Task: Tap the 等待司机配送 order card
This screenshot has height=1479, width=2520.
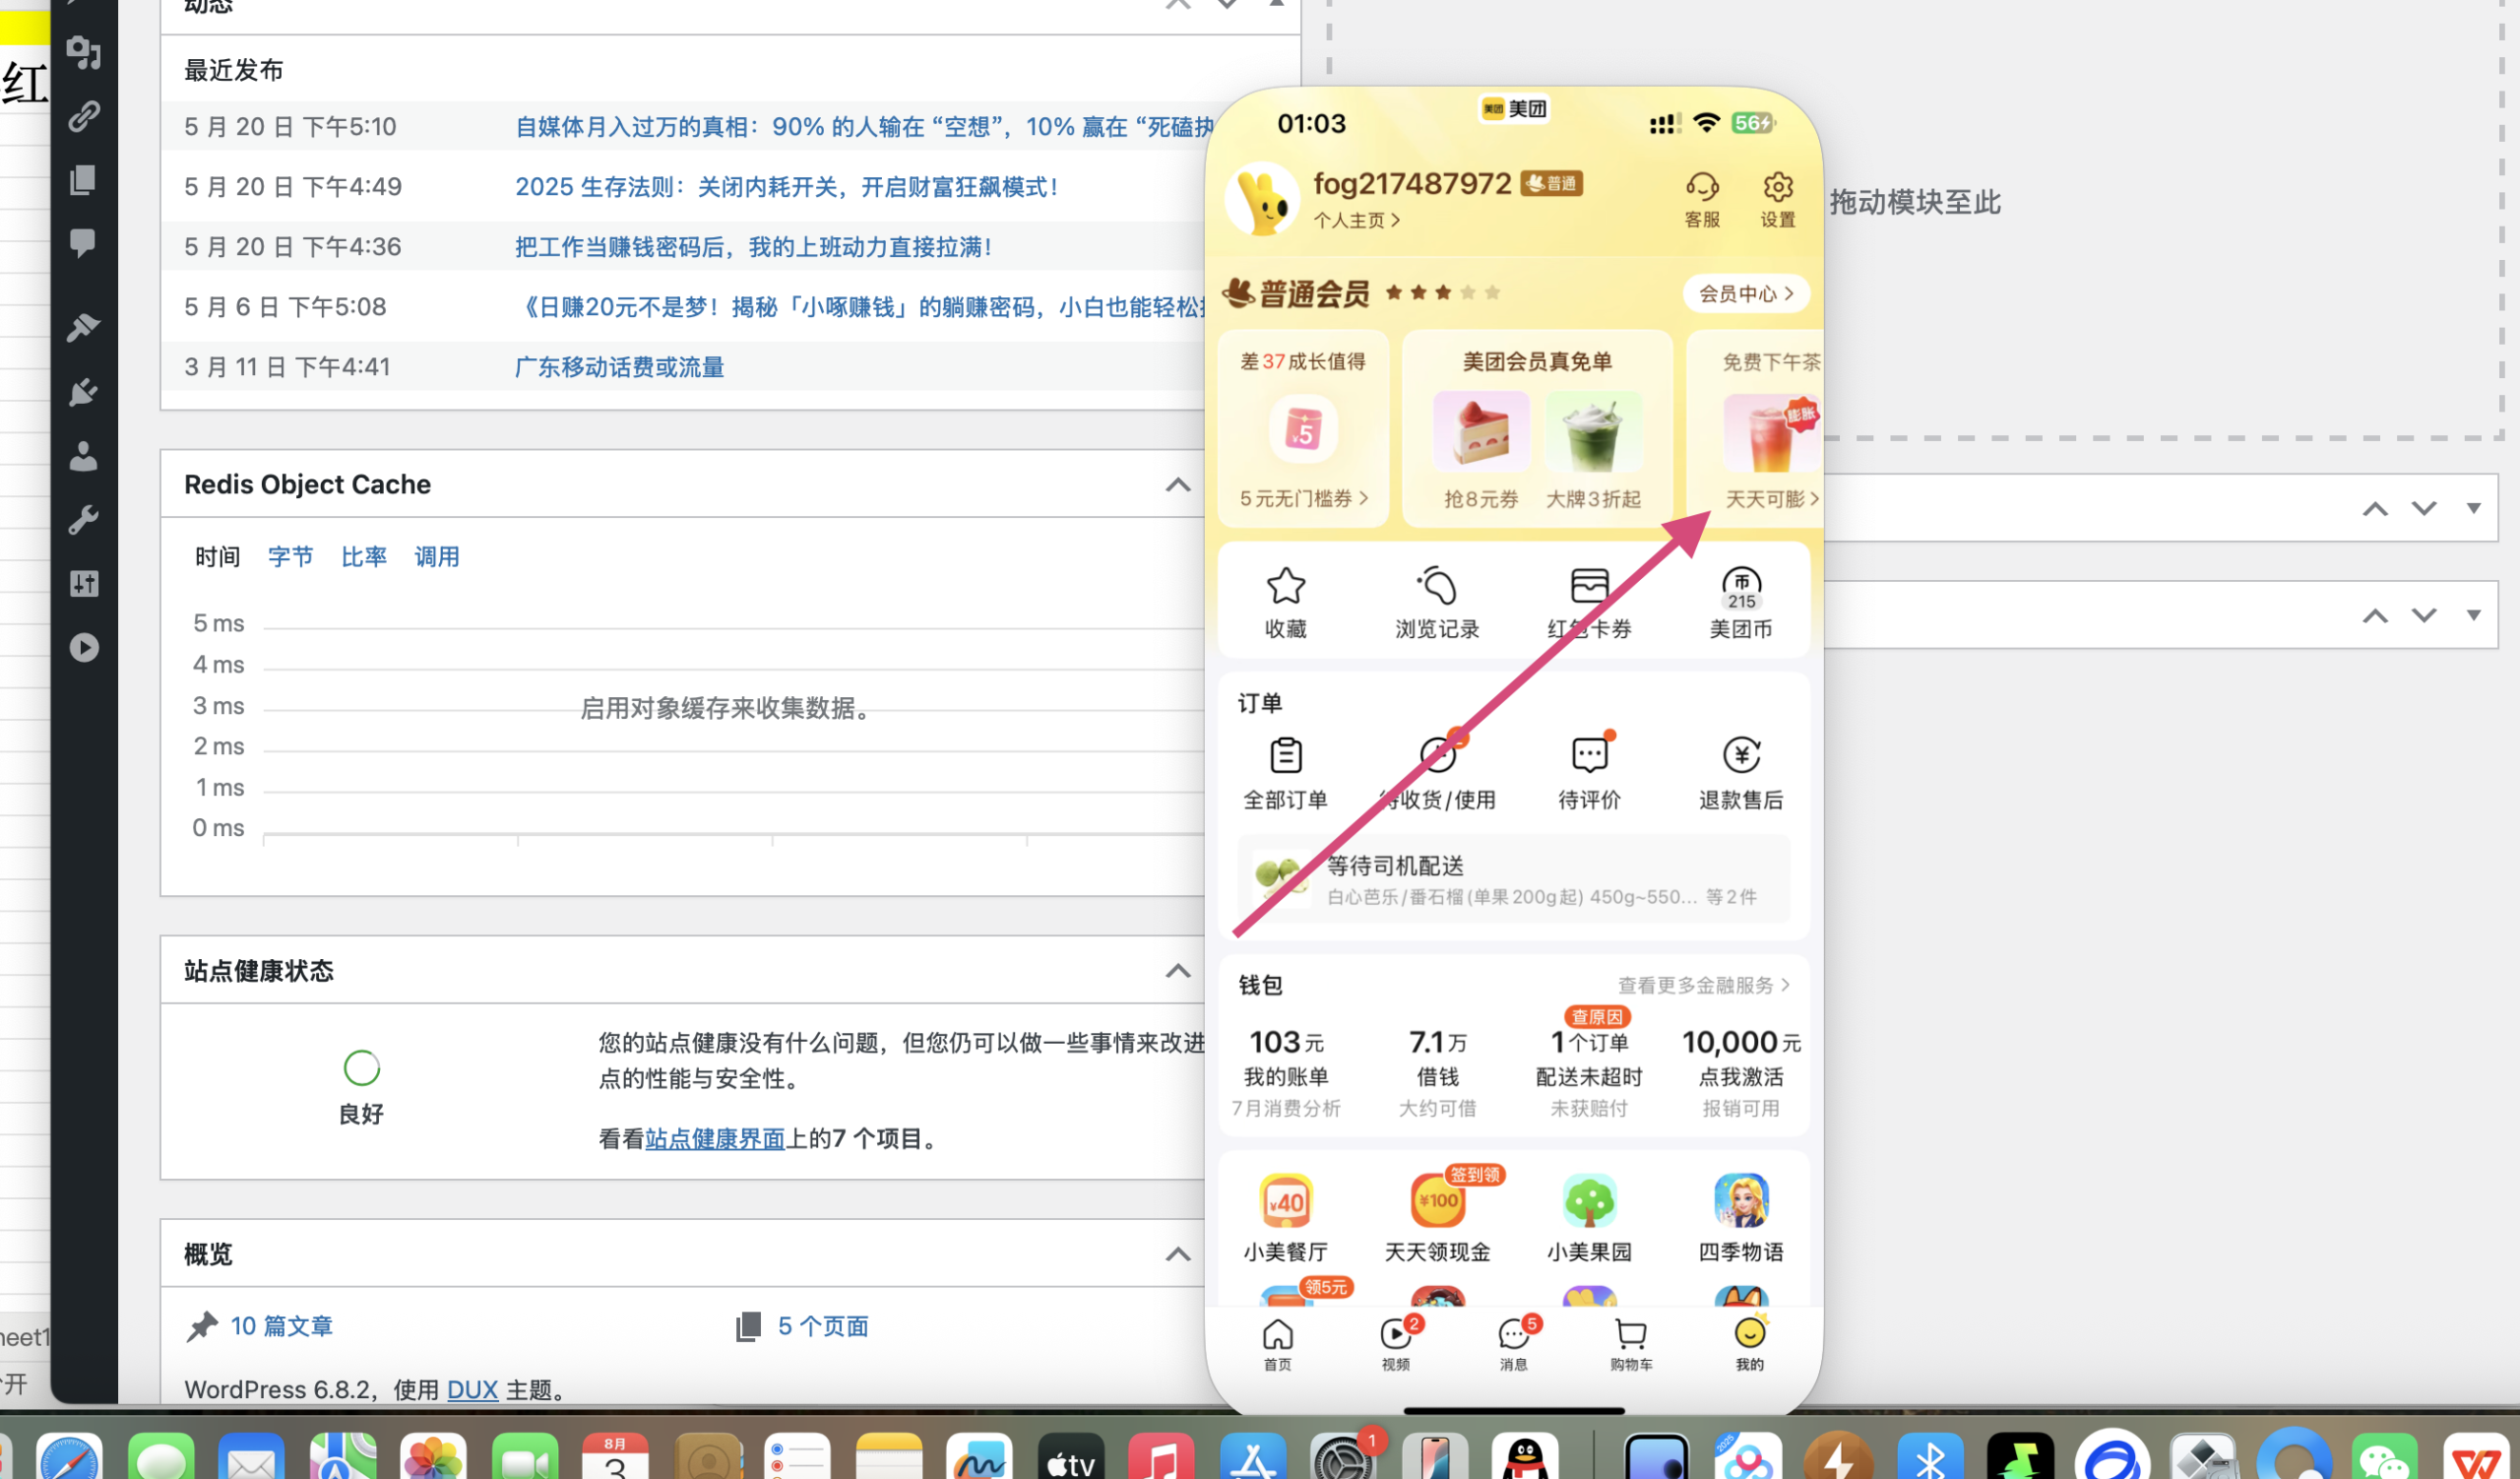Action: 1514,880
